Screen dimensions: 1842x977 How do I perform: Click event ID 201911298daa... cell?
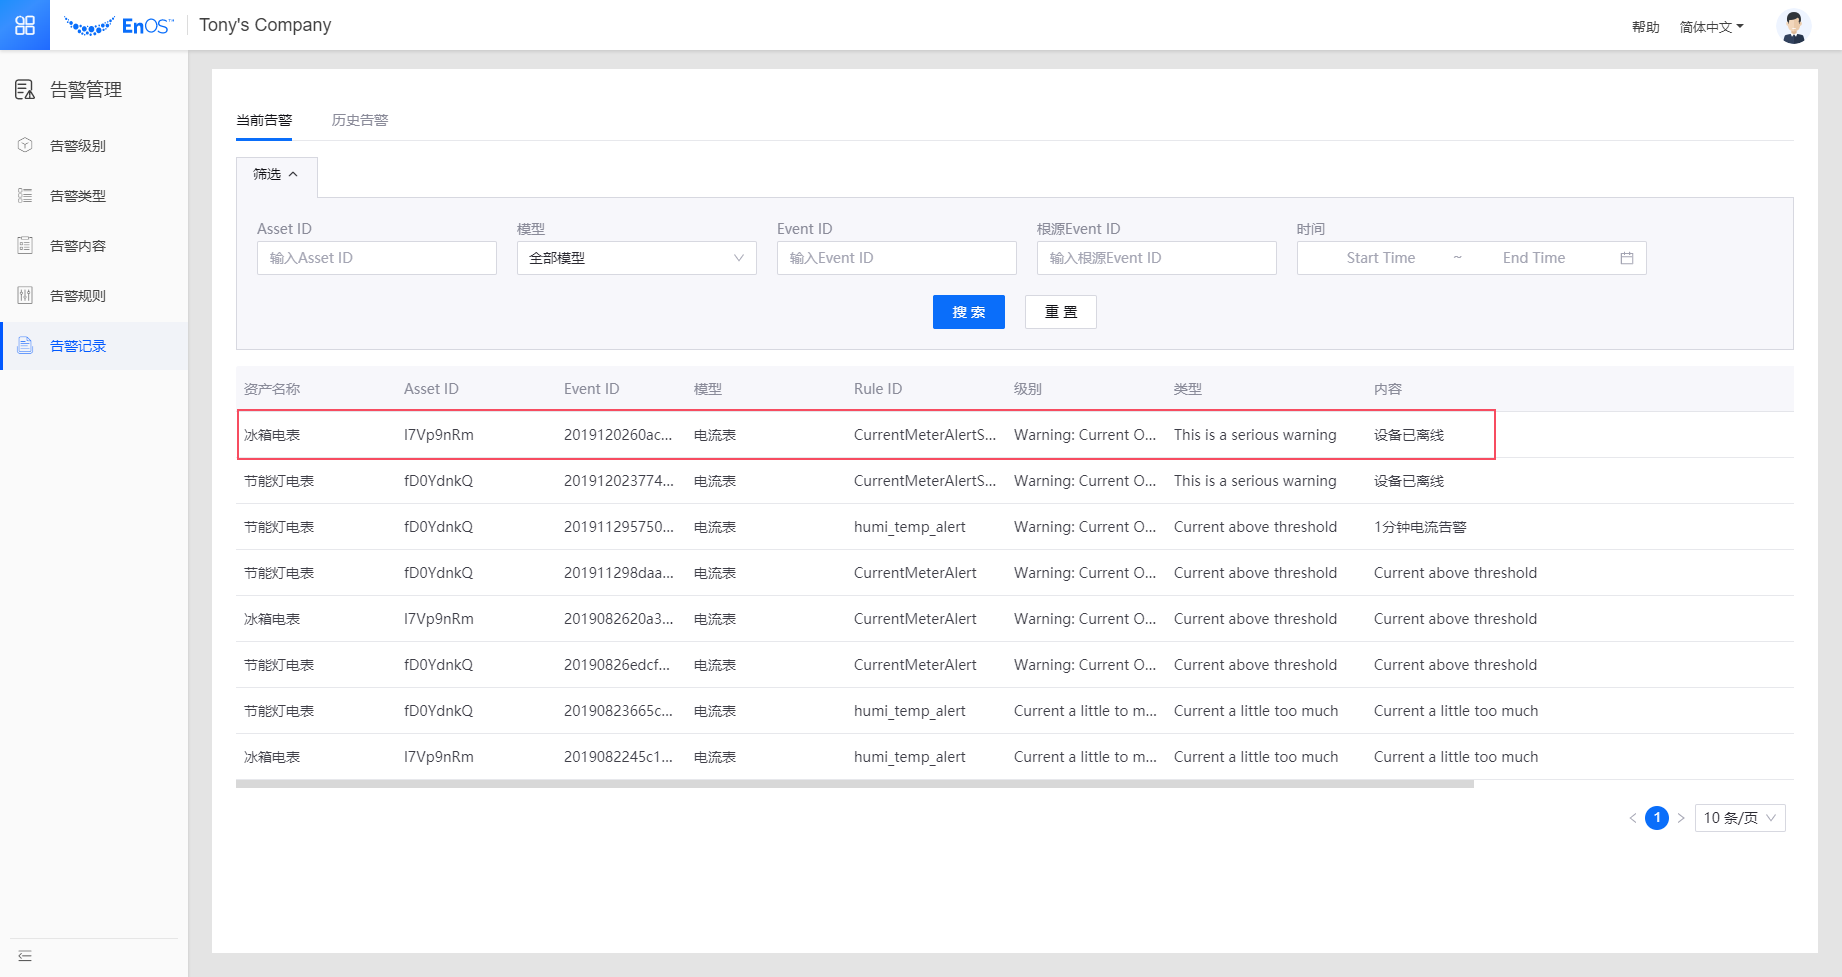(618, 573)
